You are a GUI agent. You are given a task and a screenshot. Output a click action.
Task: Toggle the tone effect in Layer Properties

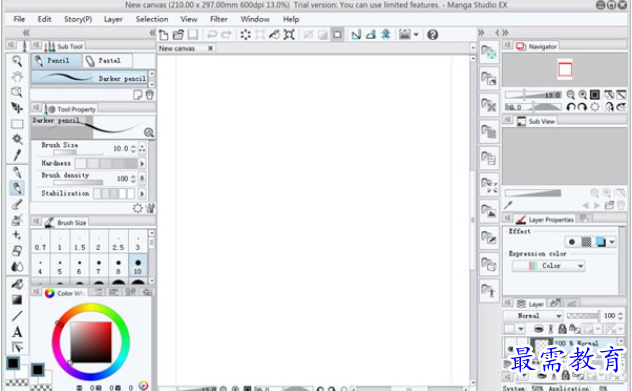click(586, 242)
